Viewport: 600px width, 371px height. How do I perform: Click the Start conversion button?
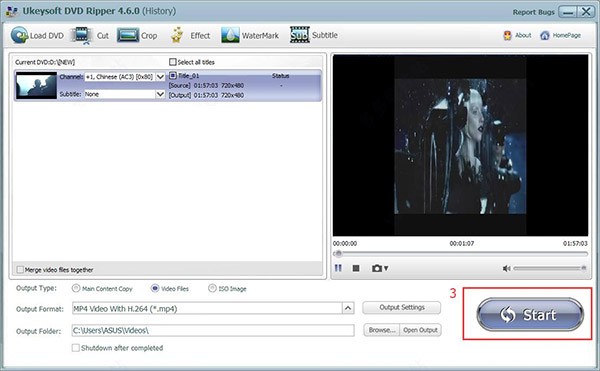[x=530, y=314]
